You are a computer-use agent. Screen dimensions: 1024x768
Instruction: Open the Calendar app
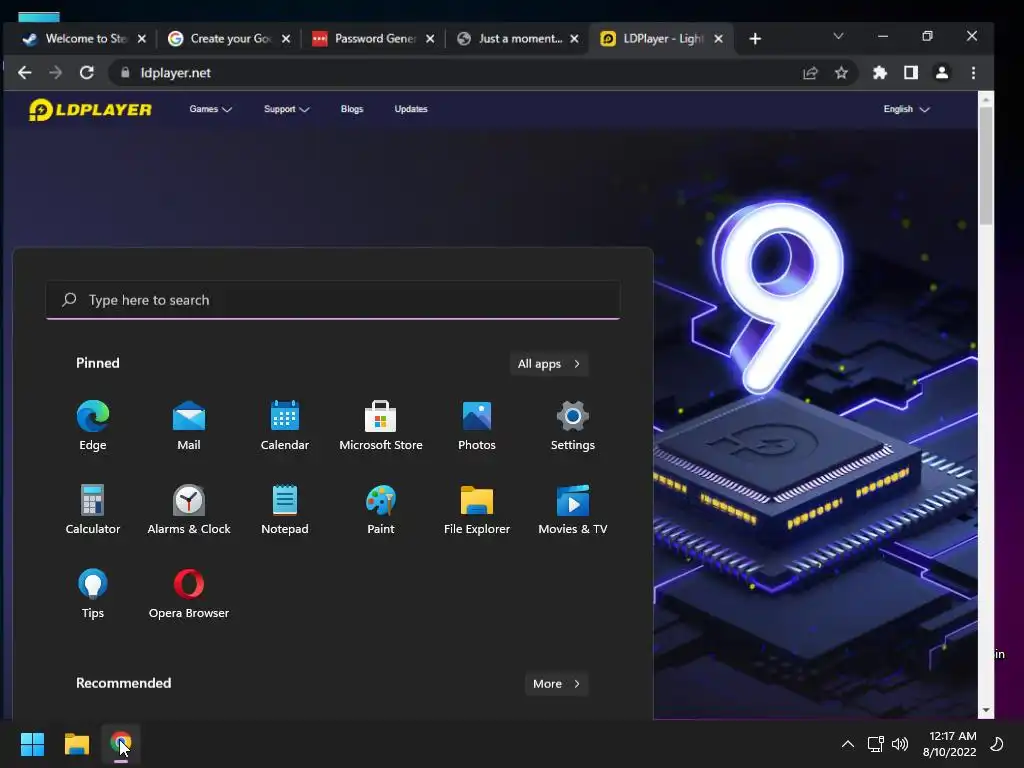pos(285,425)
